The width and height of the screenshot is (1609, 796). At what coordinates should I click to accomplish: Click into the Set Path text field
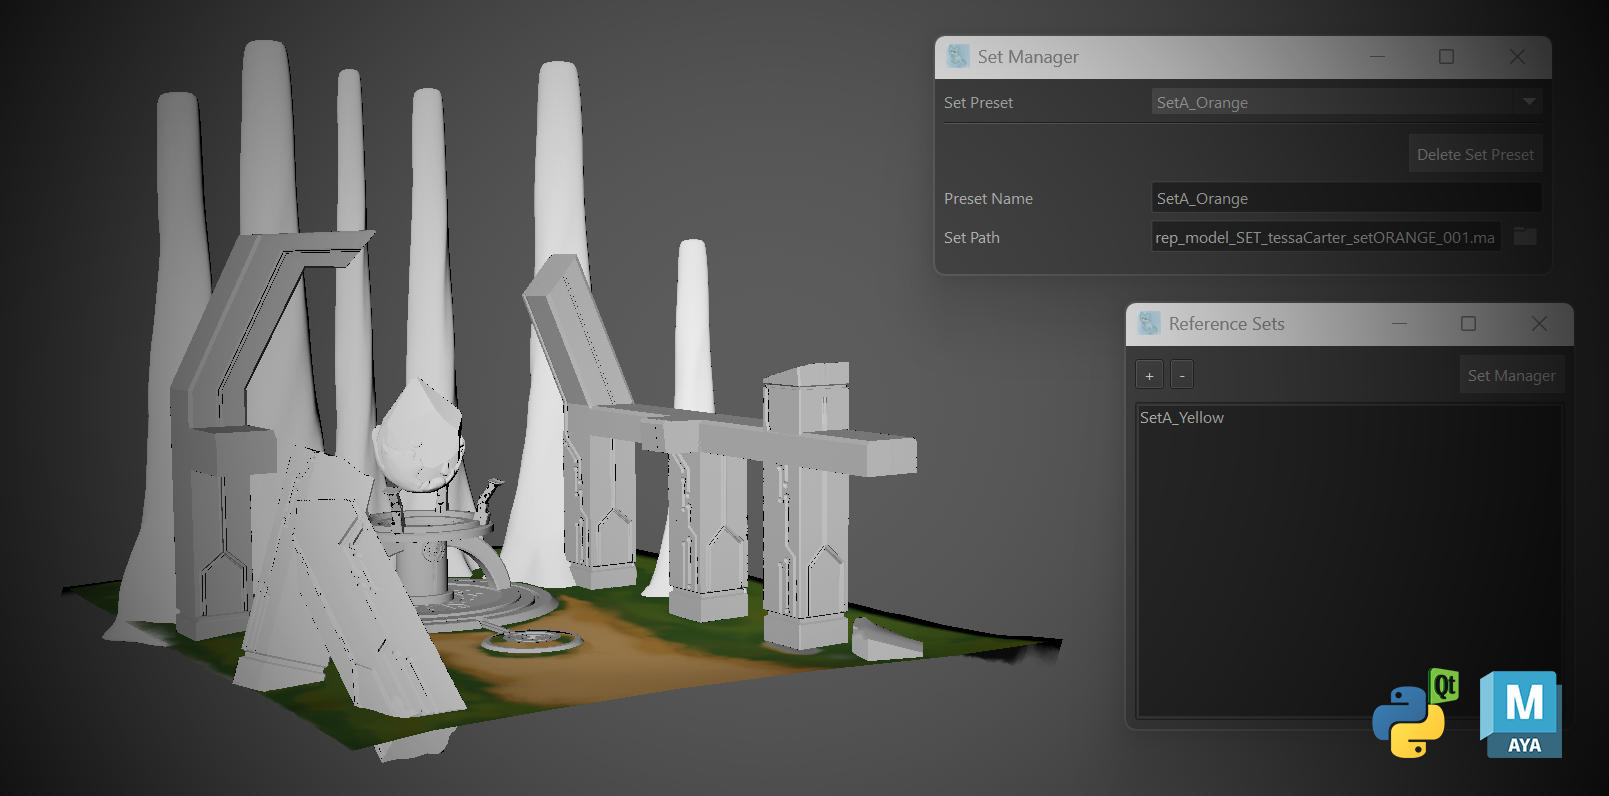(x=1325, y=237)
